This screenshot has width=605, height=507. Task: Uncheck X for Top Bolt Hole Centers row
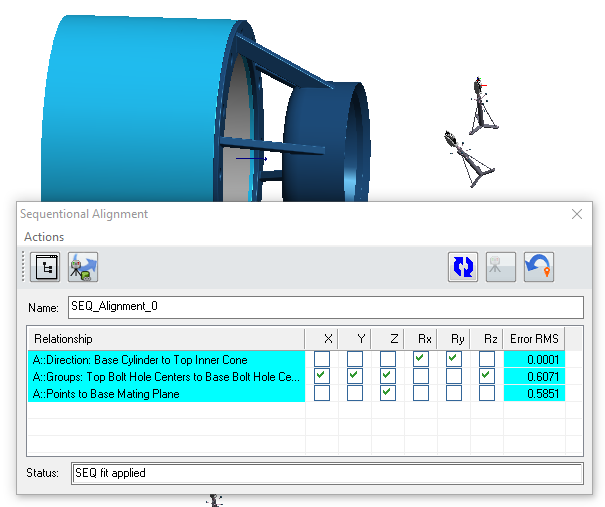(x=322, y=376)
